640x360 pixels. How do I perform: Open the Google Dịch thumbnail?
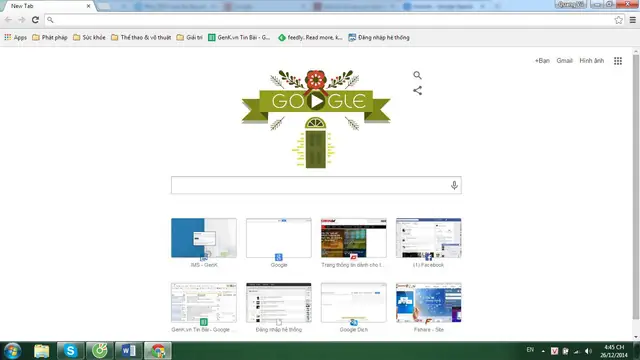tap(353, 302)
